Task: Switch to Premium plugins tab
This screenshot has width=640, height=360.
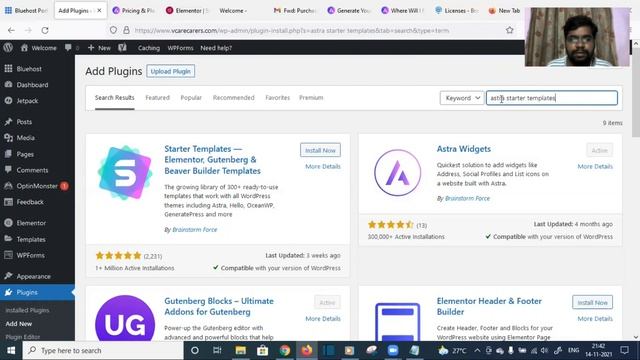Action: [311, 98]
